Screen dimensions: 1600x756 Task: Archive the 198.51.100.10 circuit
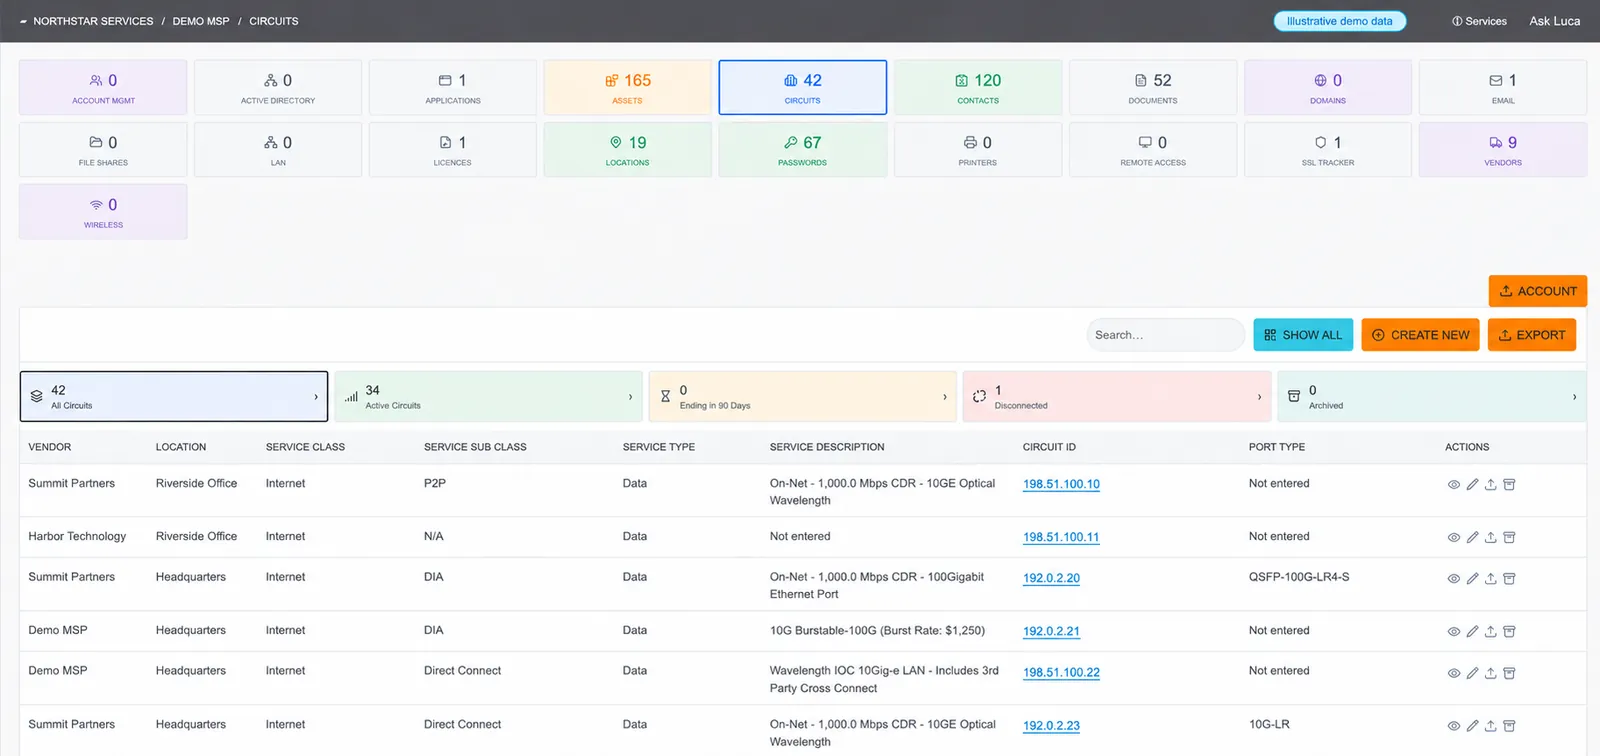pyautogui.click(x=1509, y=485)
